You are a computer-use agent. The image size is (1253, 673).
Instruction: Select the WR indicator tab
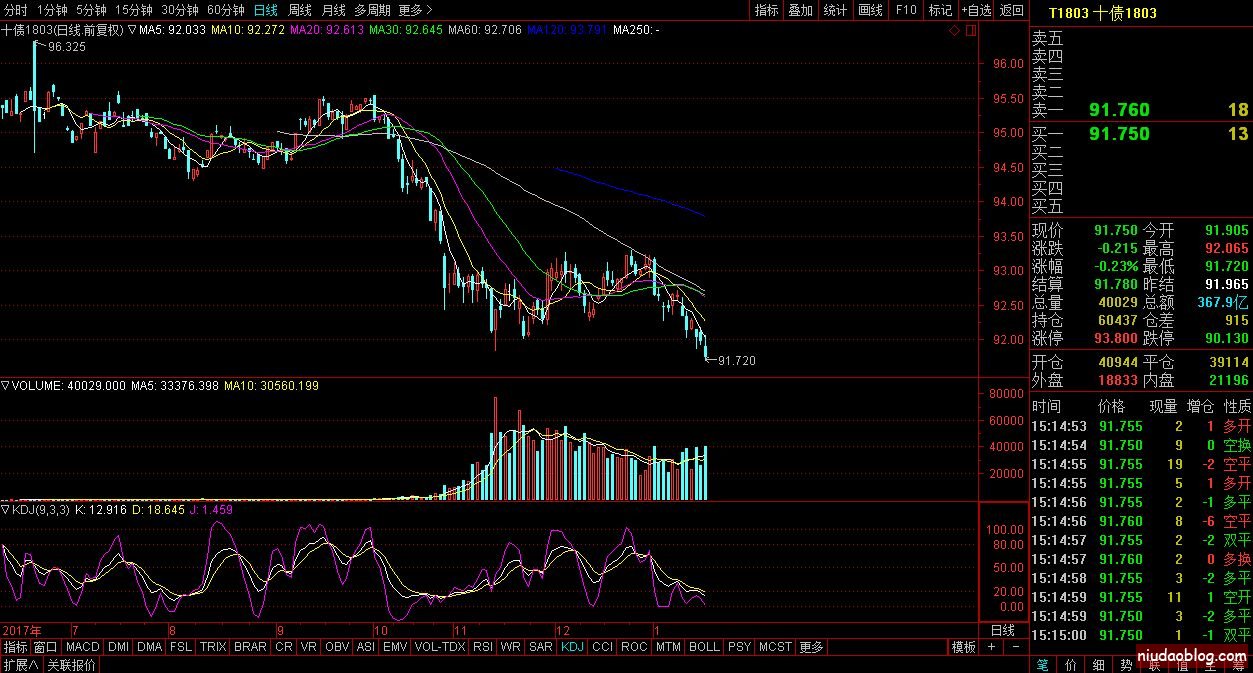coord(511,647)
